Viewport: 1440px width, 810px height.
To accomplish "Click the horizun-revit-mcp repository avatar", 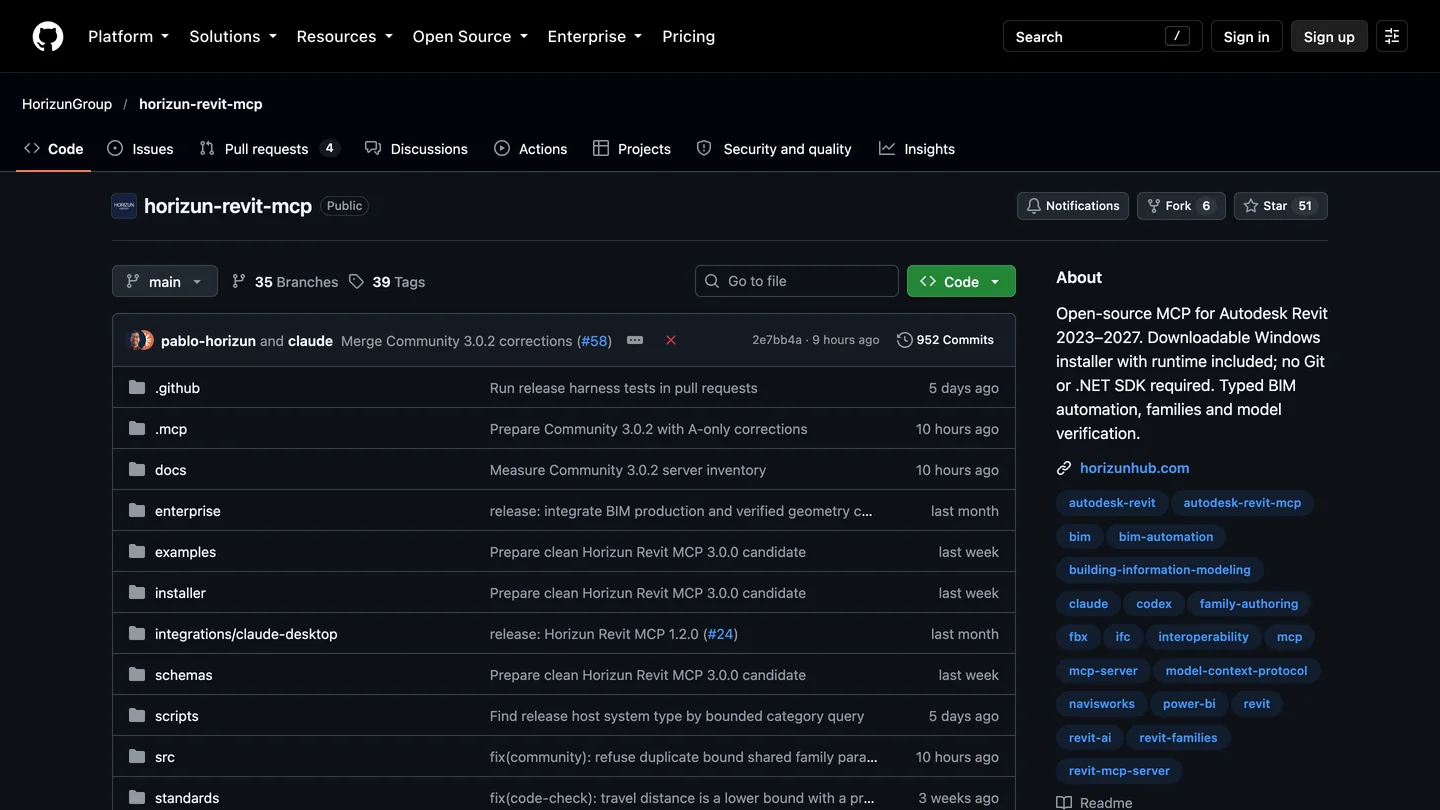I will click(124, 206).
